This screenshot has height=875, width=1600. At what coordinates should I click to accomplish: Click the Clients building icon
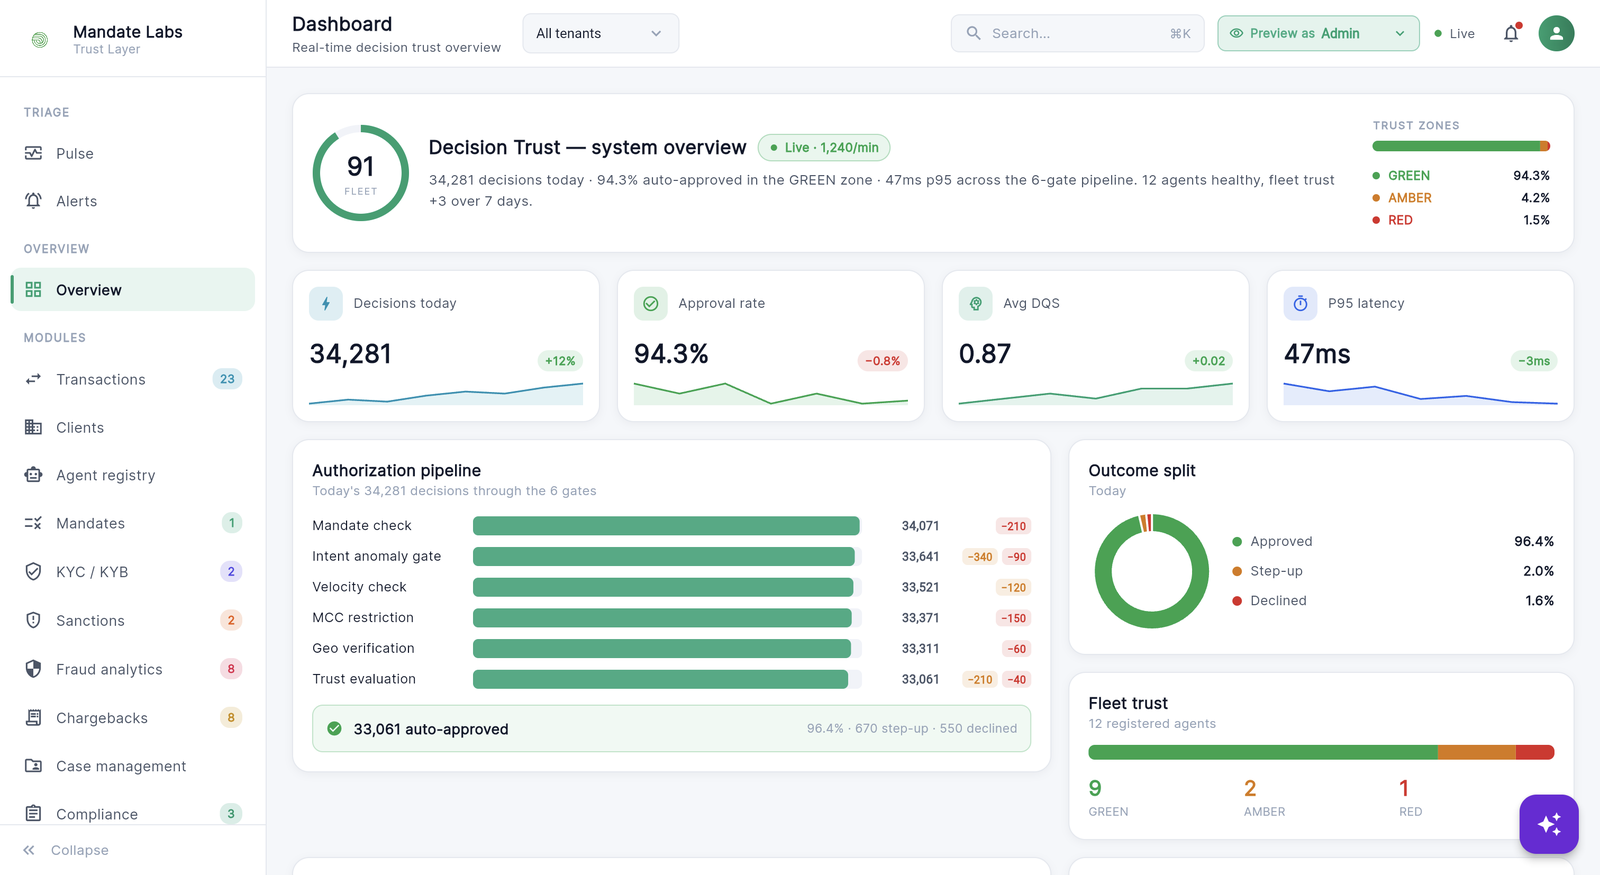33,427
